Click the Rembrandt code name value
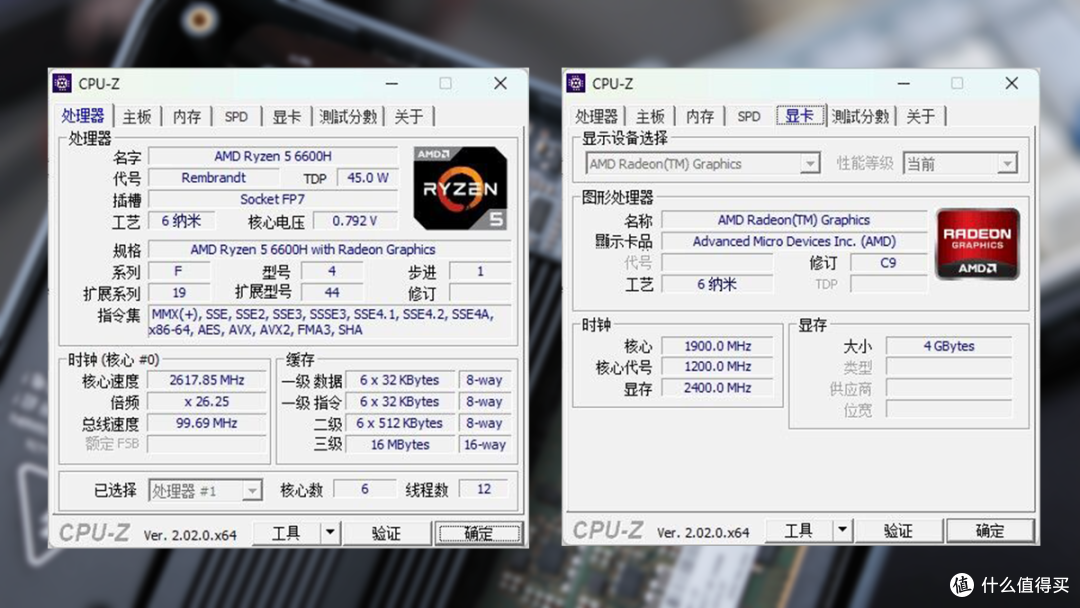 [x=214, y=178]
